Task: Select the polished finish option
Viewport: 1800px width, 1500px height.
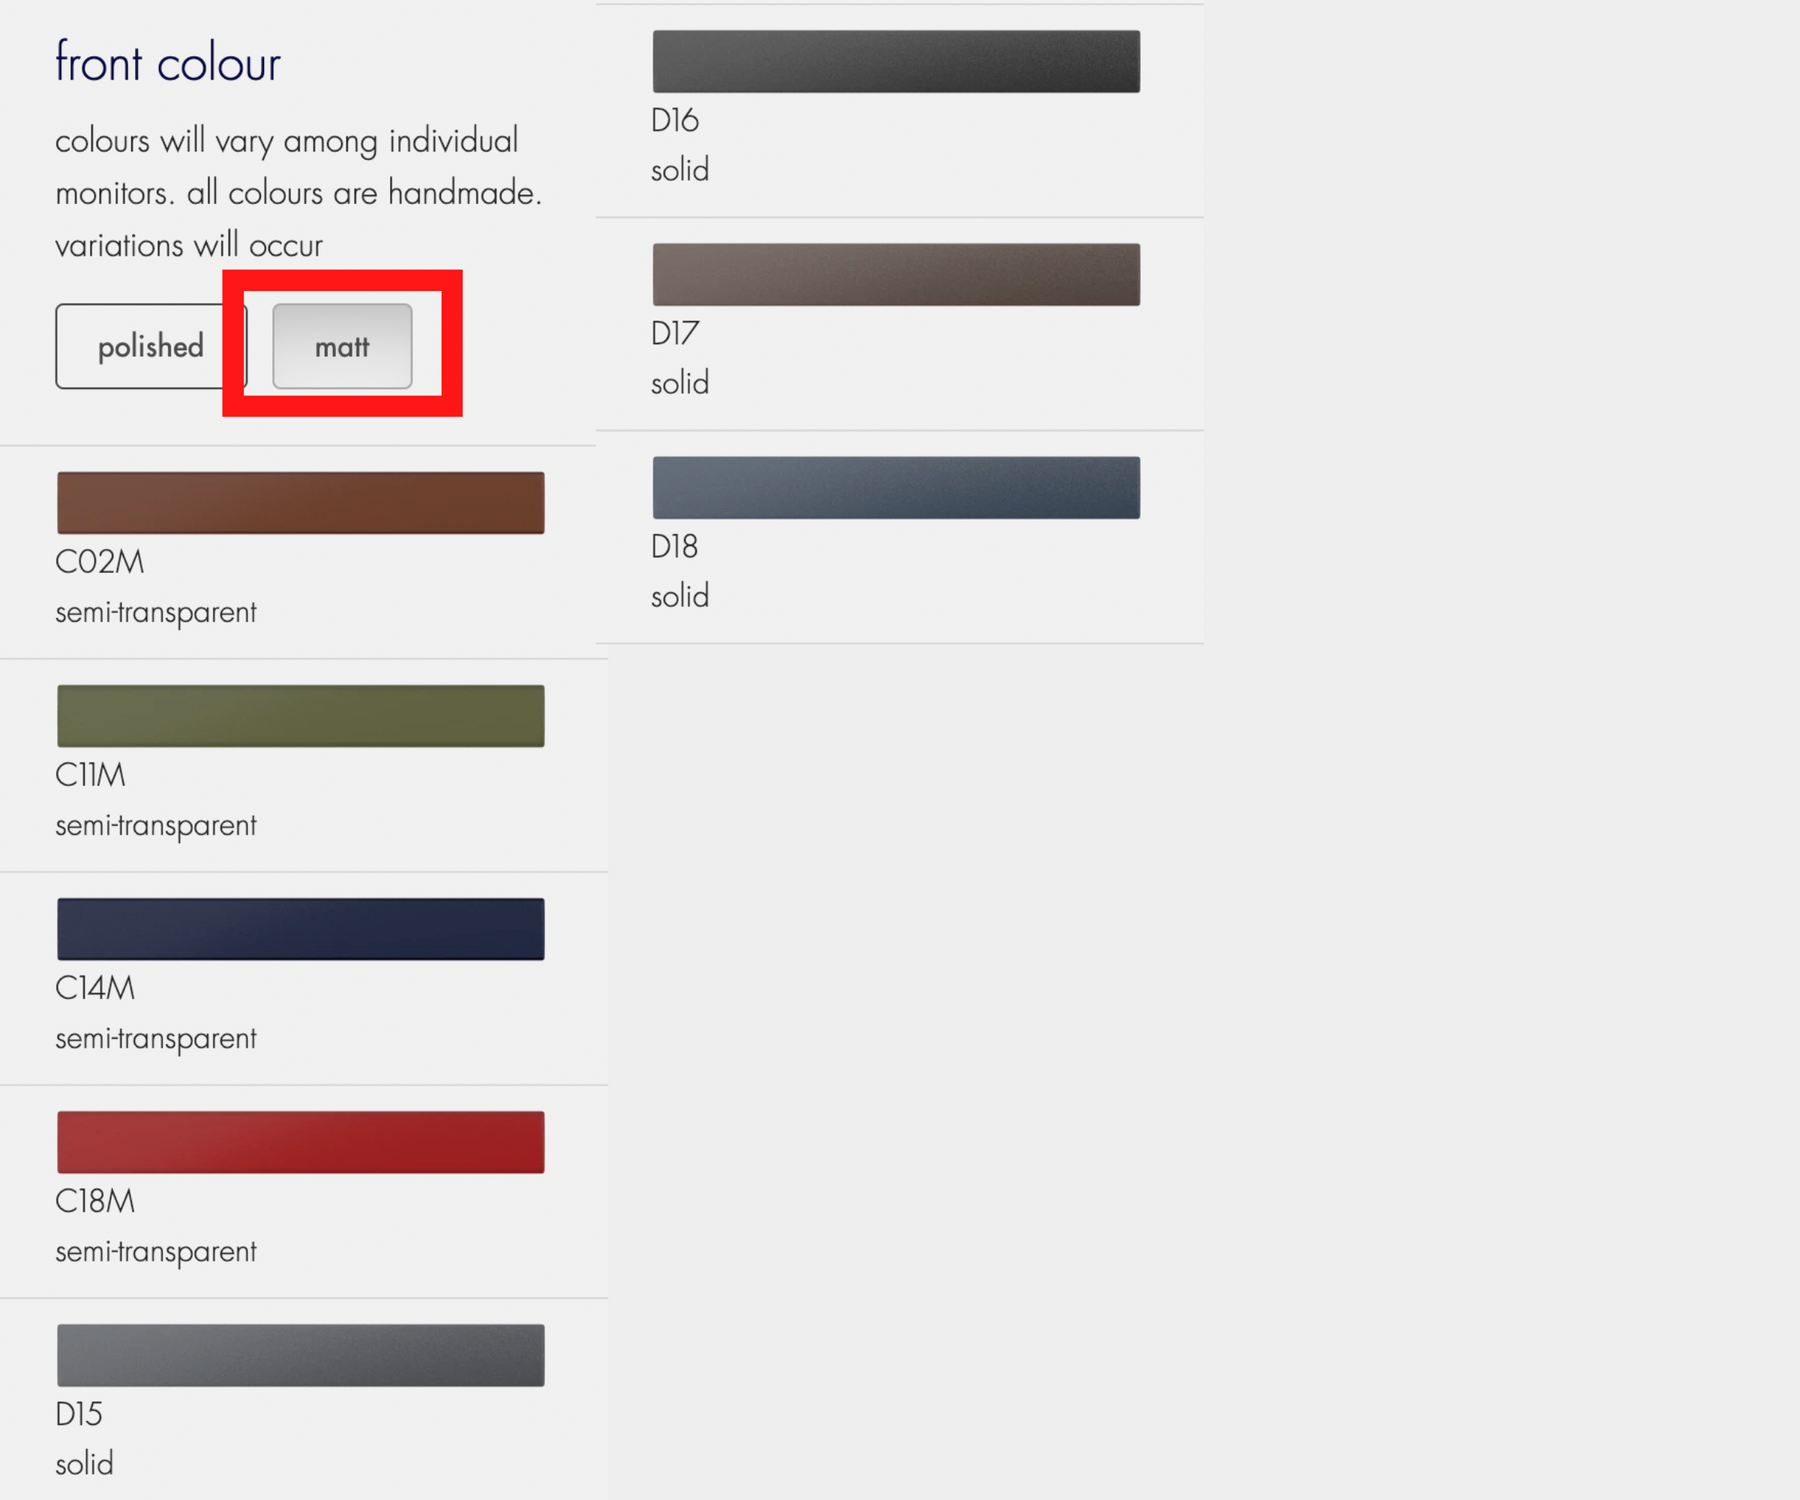Action: click(x=150, y=346)
